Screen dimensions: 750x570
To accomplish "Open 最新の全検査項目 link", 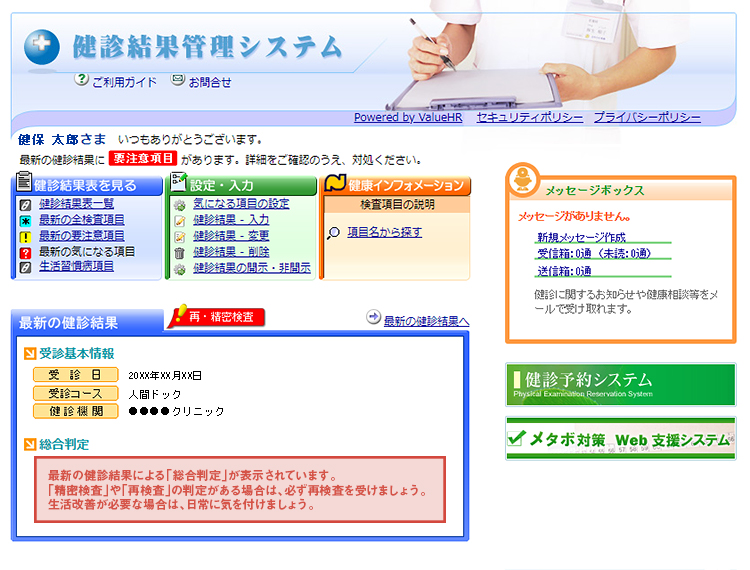I will (x=82, y=219).
